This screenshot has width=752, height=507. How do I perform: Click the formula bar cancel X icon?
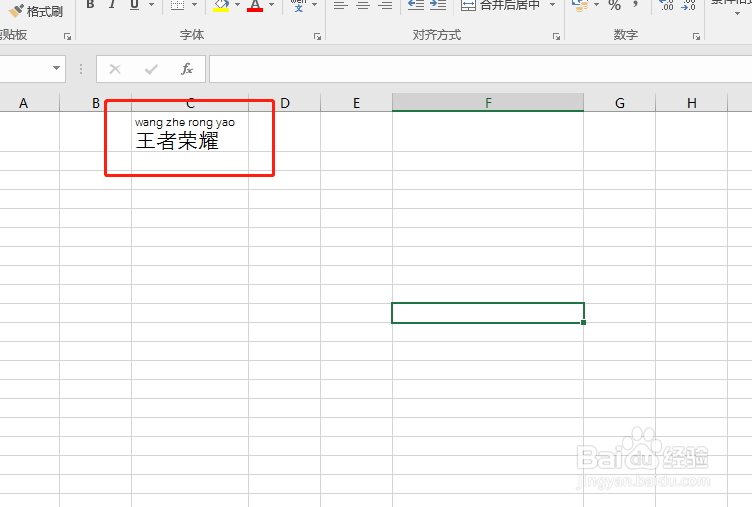coord(115,69)
